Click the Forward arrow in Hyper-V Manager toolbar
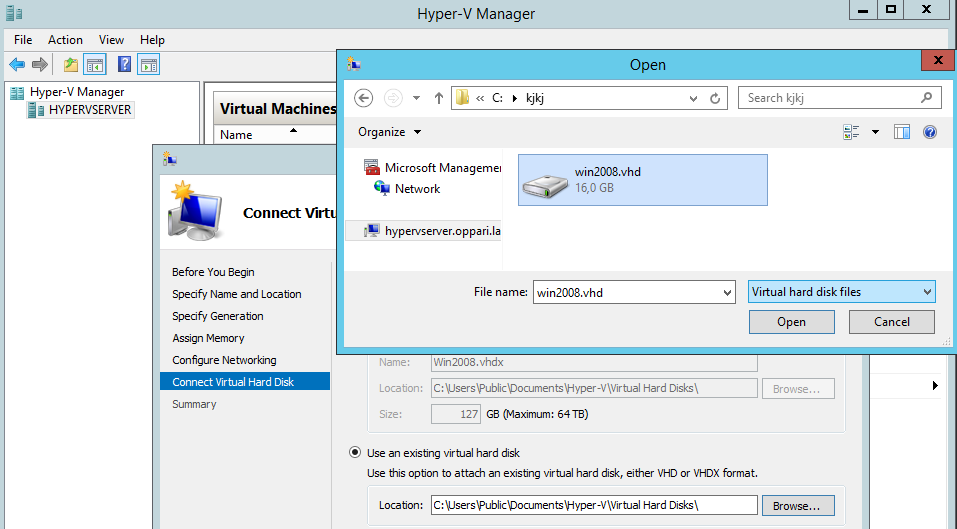The width and height of the screenshot is (957, 529). [x=40, y=64]
